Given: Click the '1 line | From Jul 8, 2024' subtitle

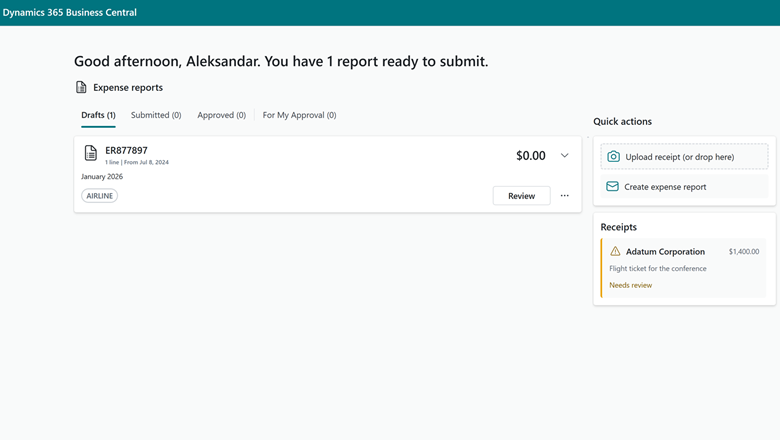Looking at the screenshot, I should click(x=137, y=162).
